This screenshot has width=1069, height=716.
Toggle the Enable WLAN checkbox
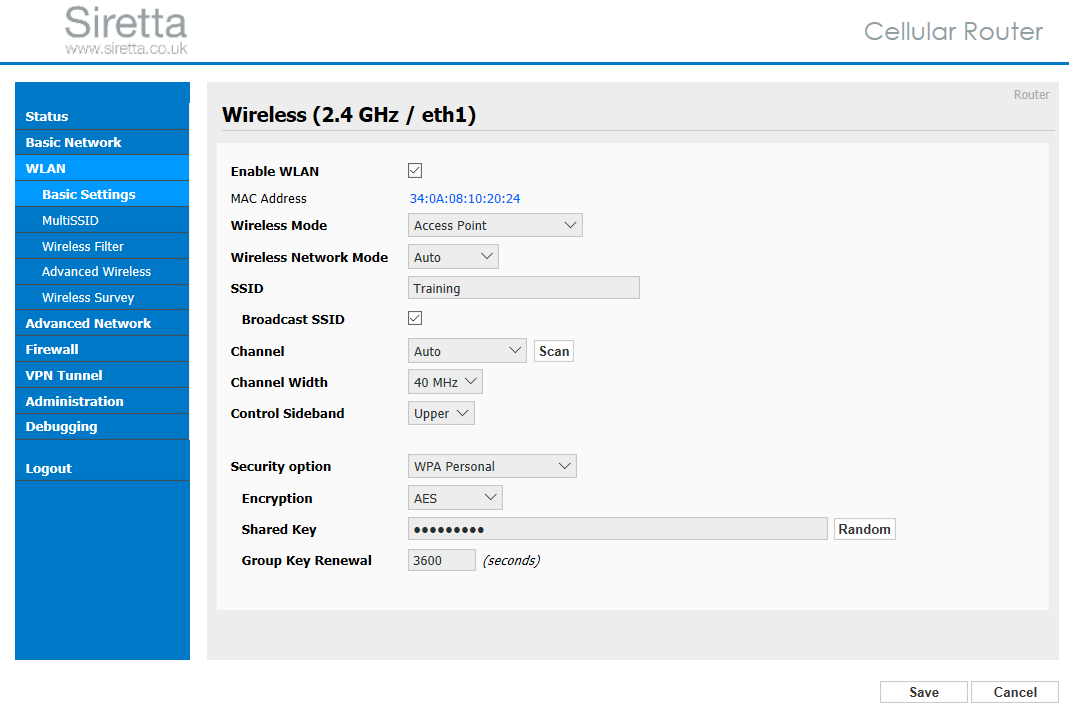[415, 170]
